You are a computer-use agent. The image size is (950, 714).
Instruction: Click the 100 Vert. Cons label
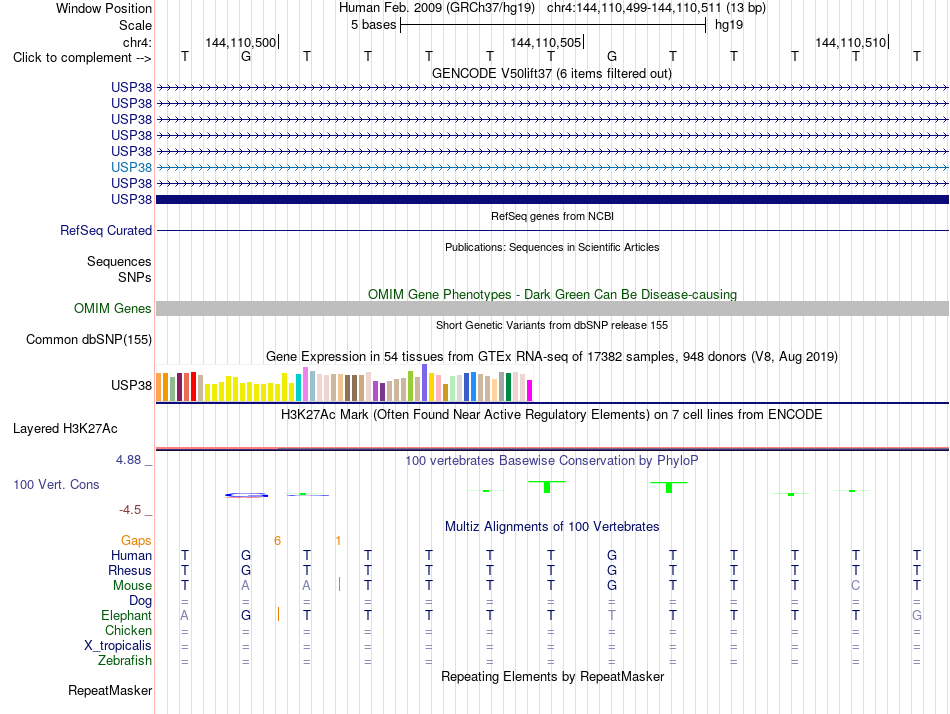tap(56, 484)
